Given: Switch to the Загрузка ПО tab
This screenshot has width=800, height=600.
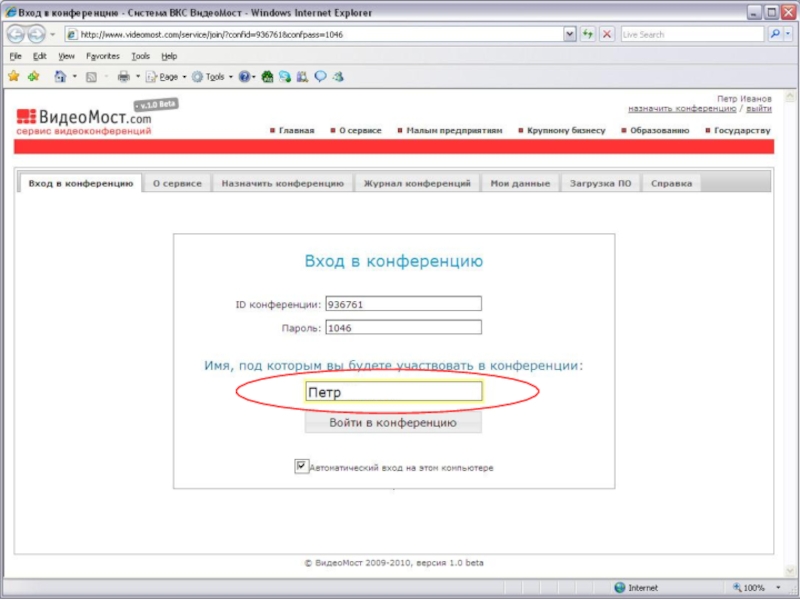Looking at the screenshot, I should (x=600, y=184).
